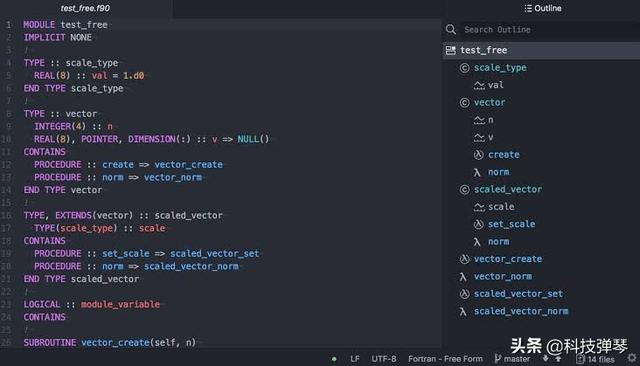Viewport: 640px width, 366px height.
Task: Click the git push up-arrow icon
Action: tap(558, 359)
